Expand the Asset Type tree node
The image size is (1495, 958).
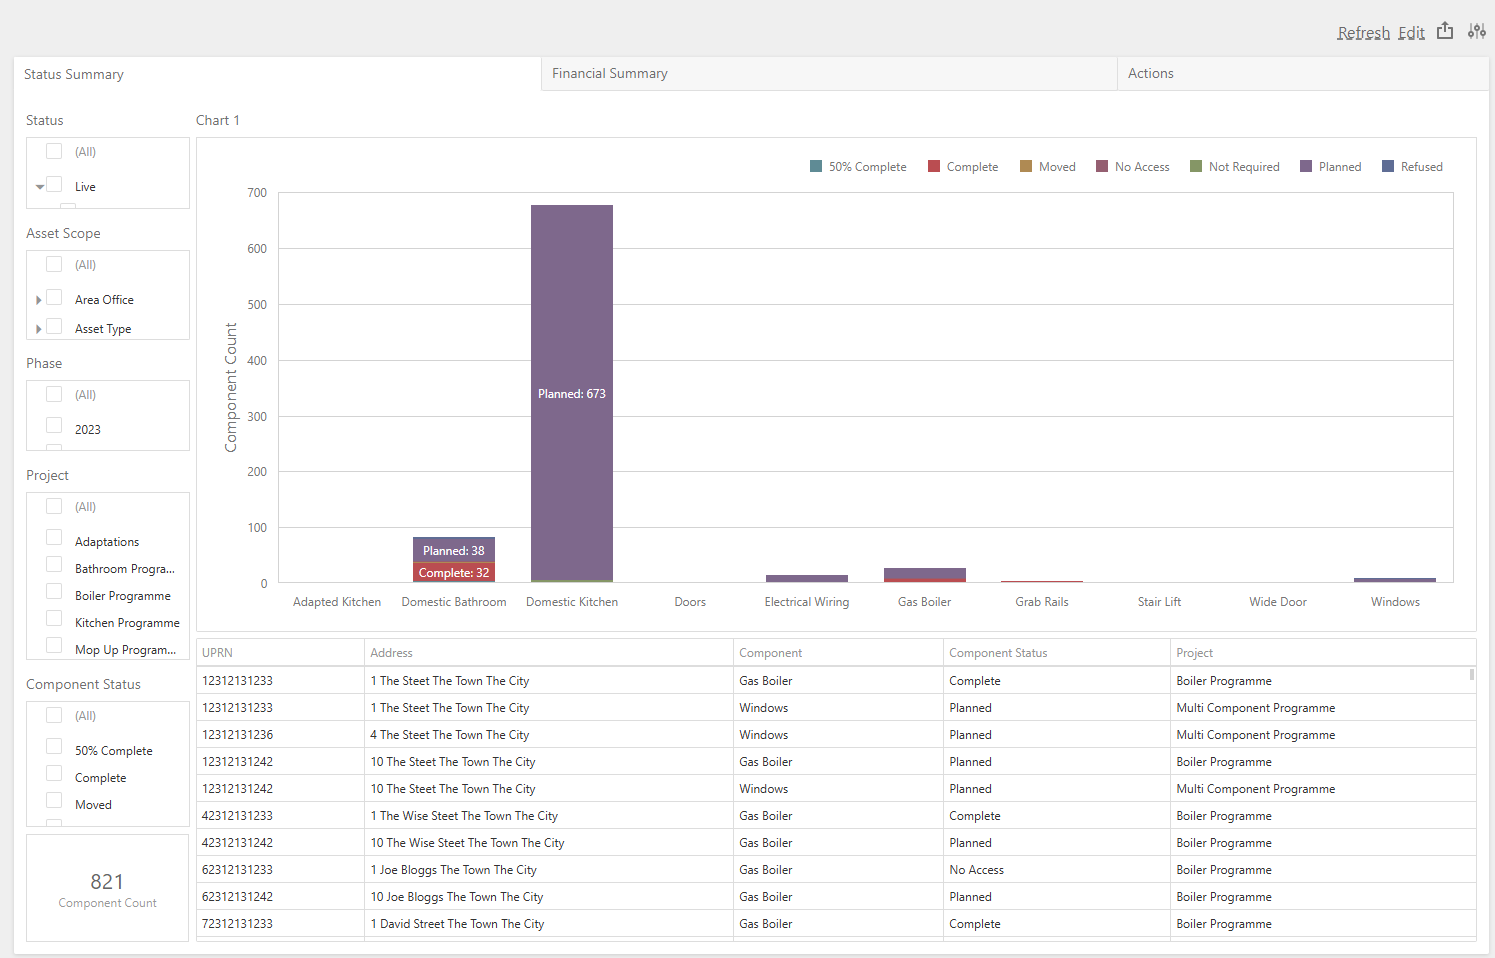click(39, 329)
